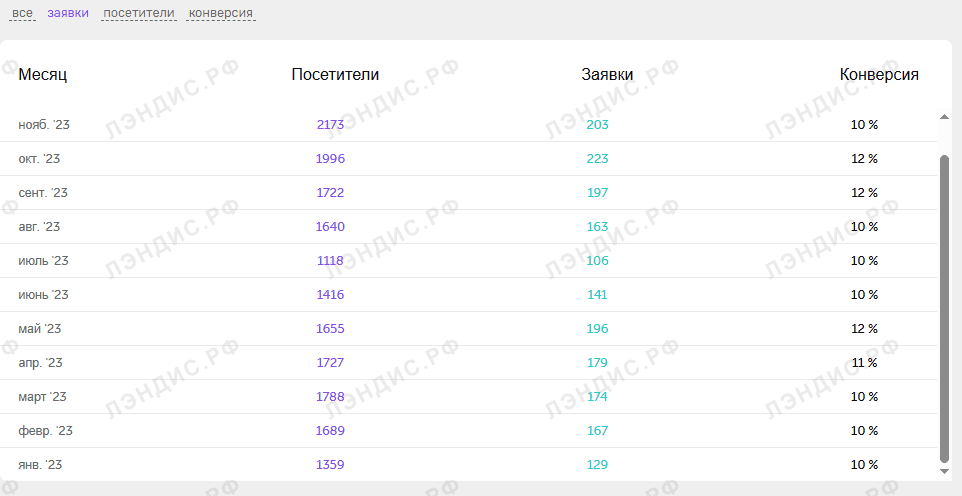Click the scrollbar down arrow
Screen dimensions: 962x496
944,471
